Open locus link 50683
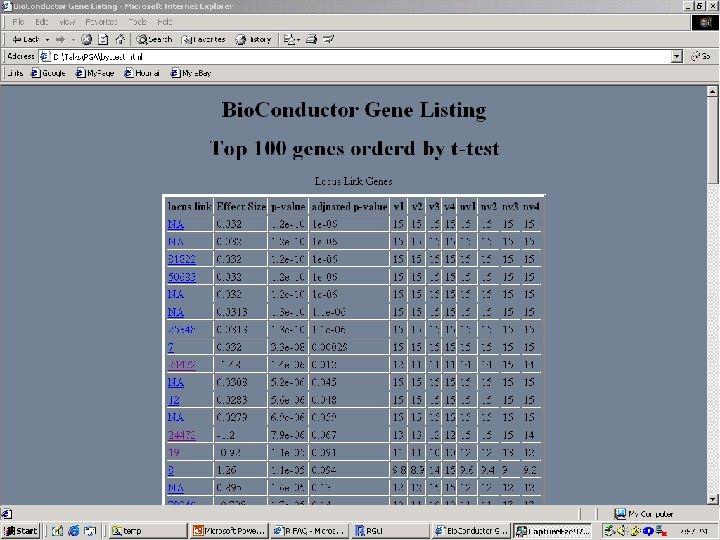Viewport: 720px width, 540px height. (182, 277)
